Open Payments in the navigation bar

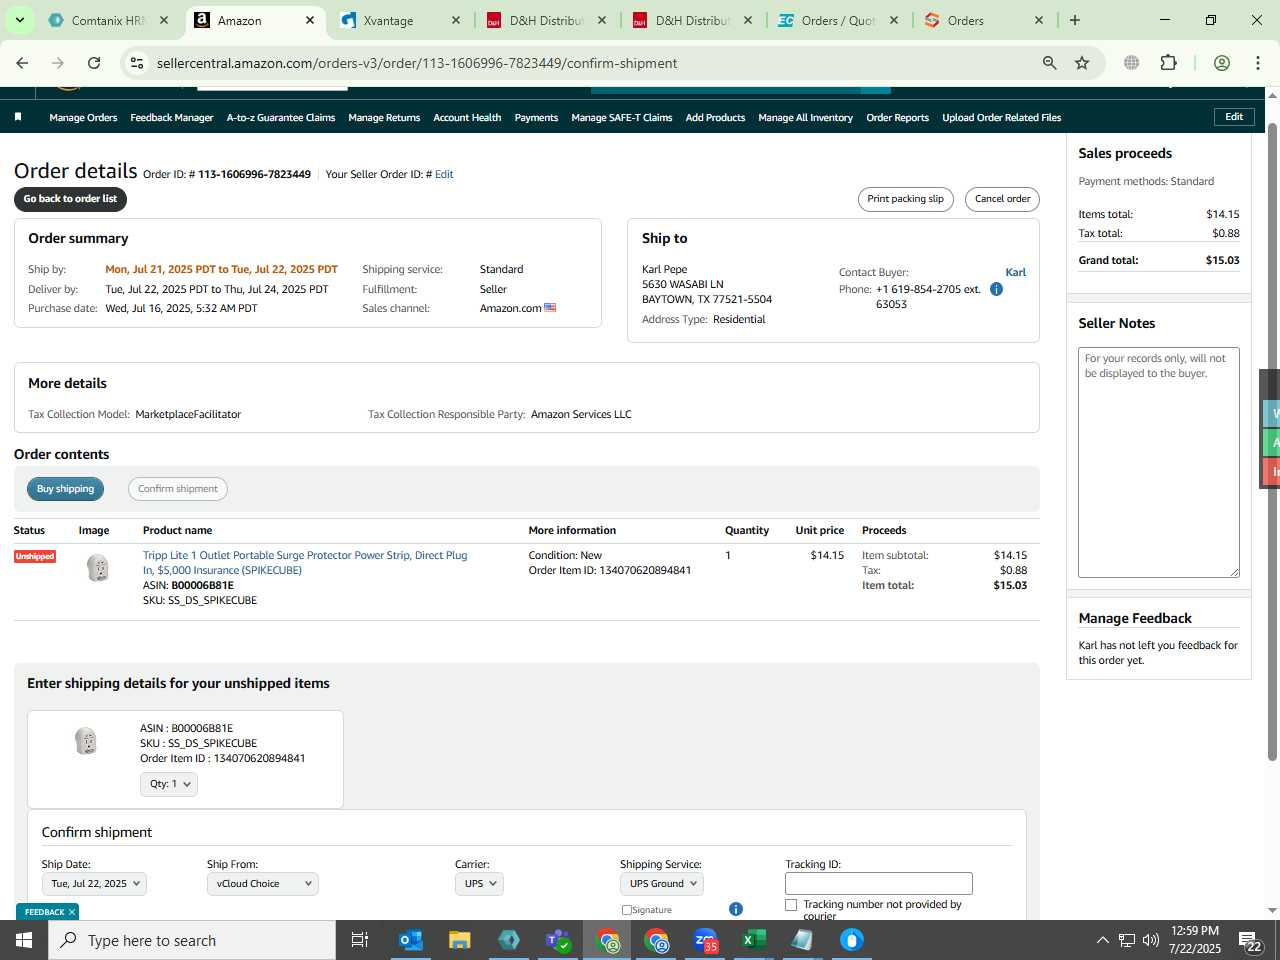click(x=536, y=118)
